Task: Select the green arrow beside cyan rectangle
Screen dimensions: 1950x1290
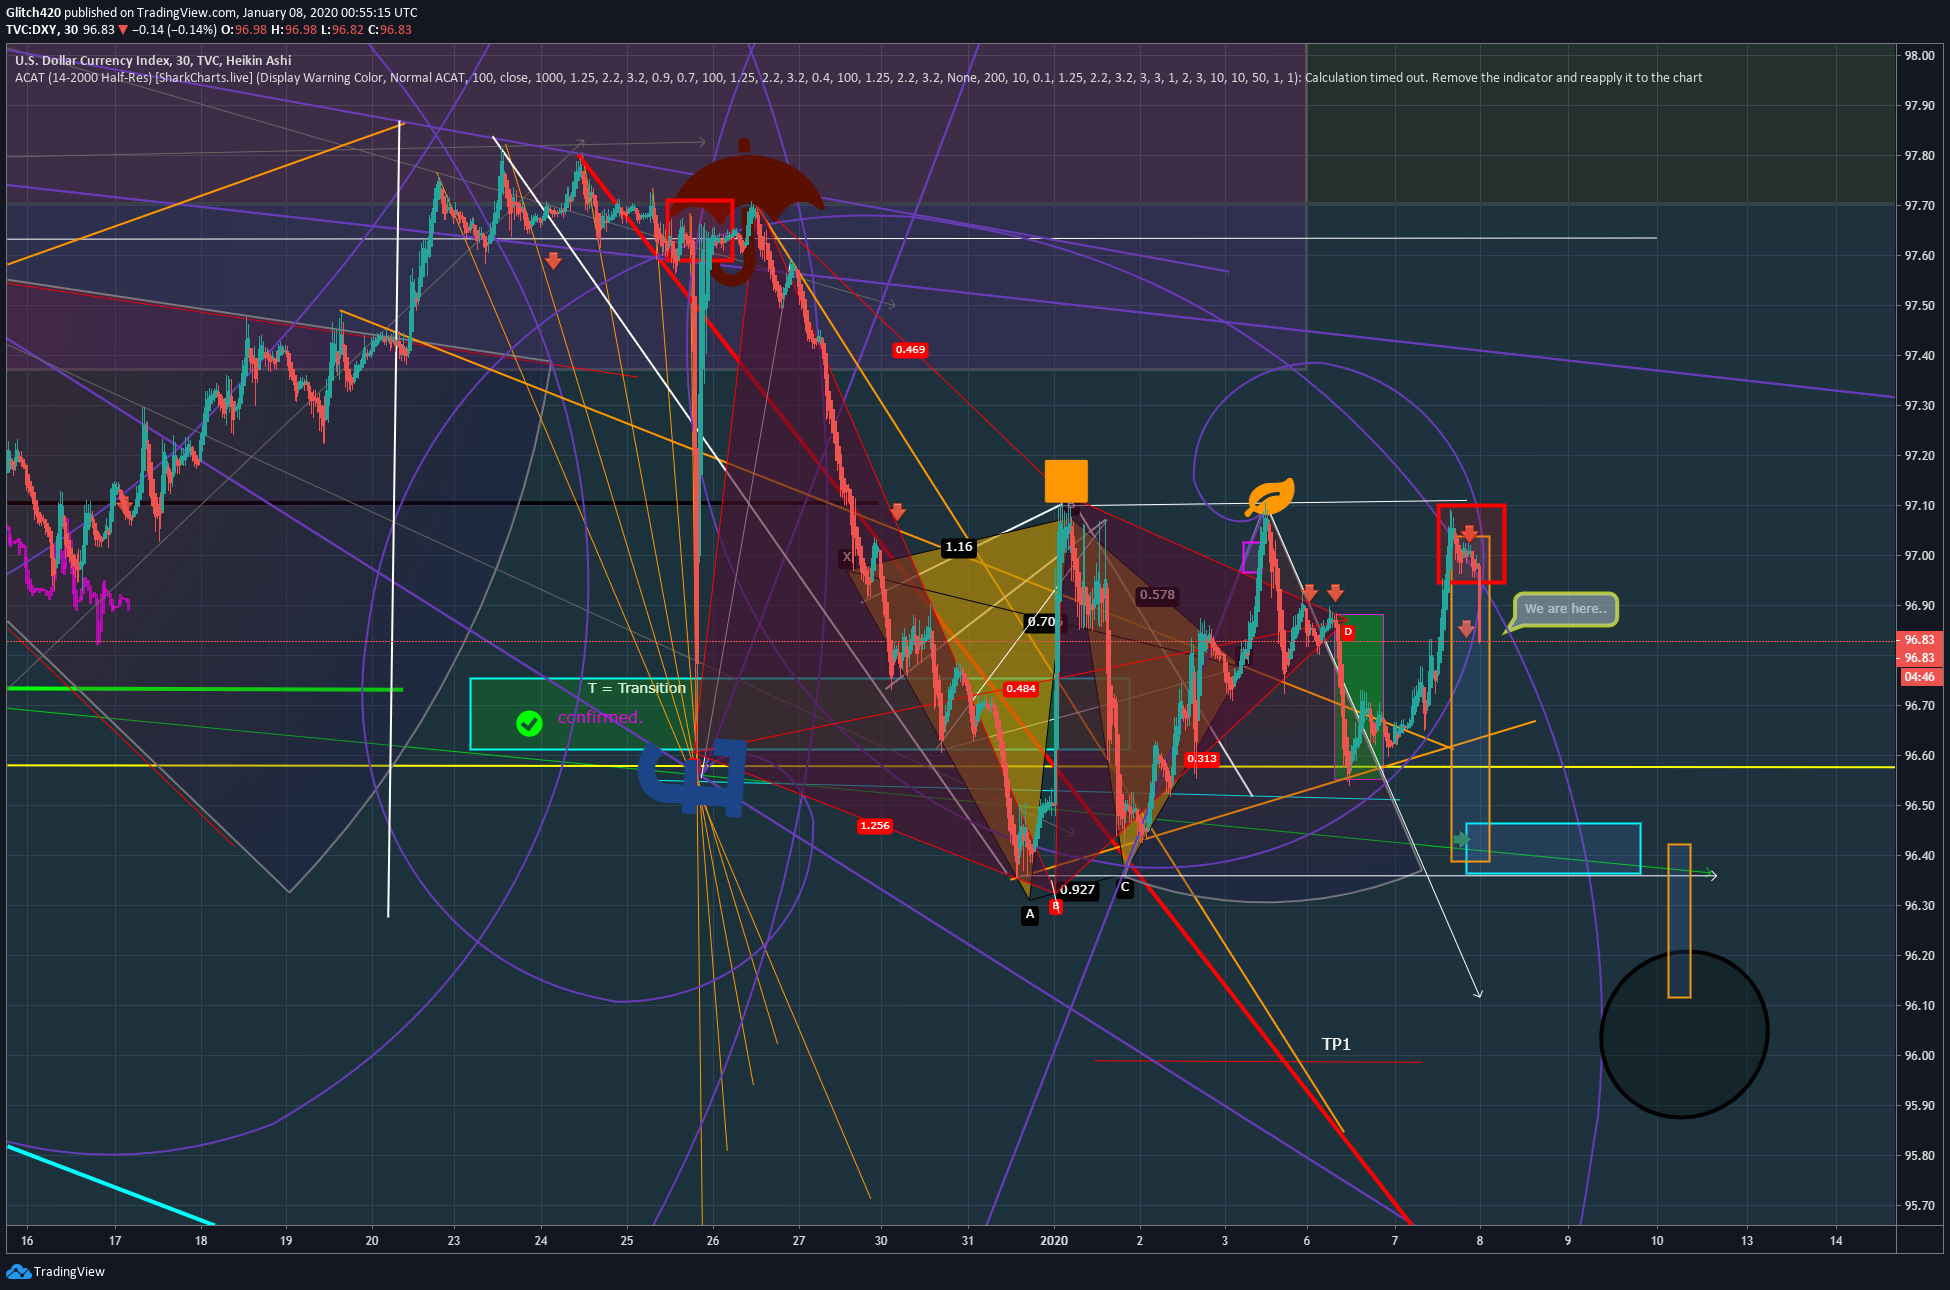Action: (x=1461, y=840)
